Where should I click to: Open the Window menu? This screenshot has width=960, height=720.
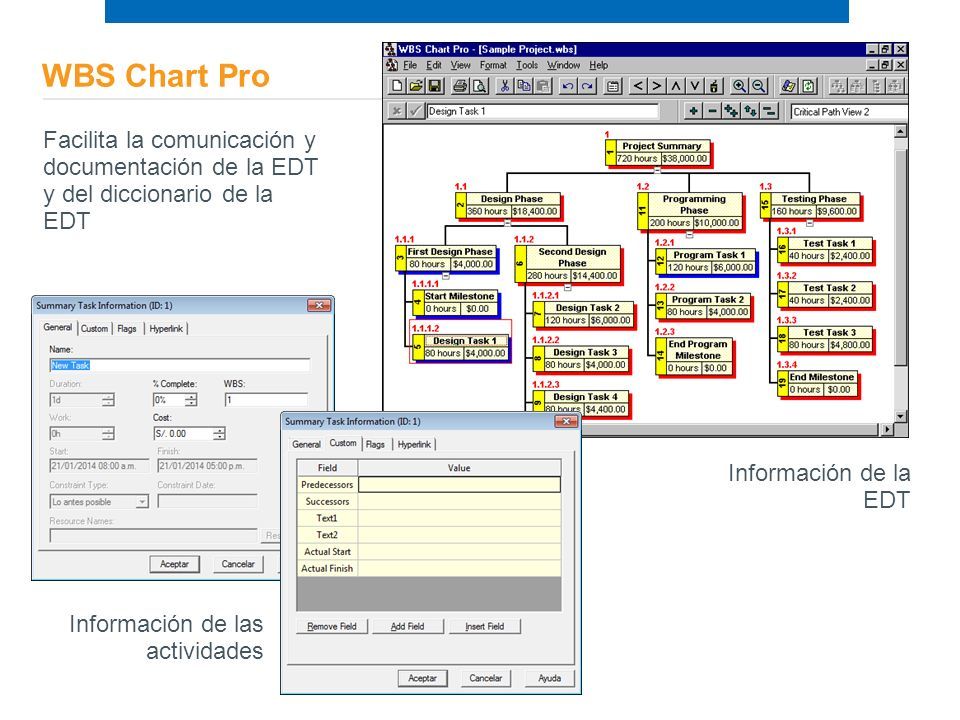pyautogui.click(x=563, y=65)
